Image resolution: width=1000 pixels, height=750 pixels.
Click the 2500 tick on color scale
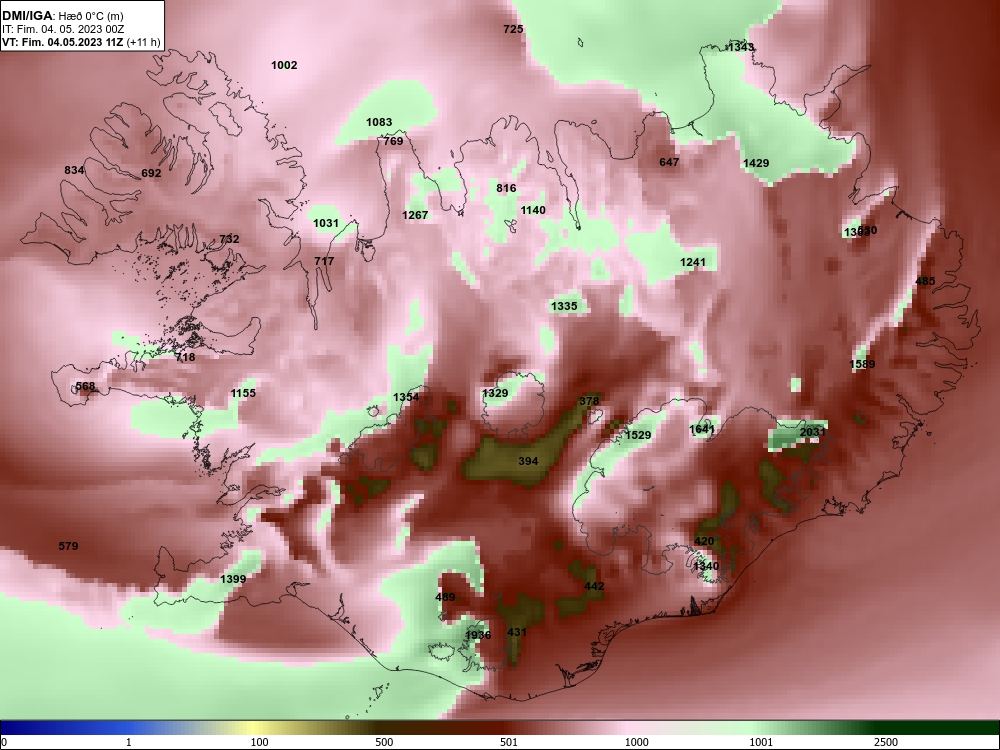point(886,742)
